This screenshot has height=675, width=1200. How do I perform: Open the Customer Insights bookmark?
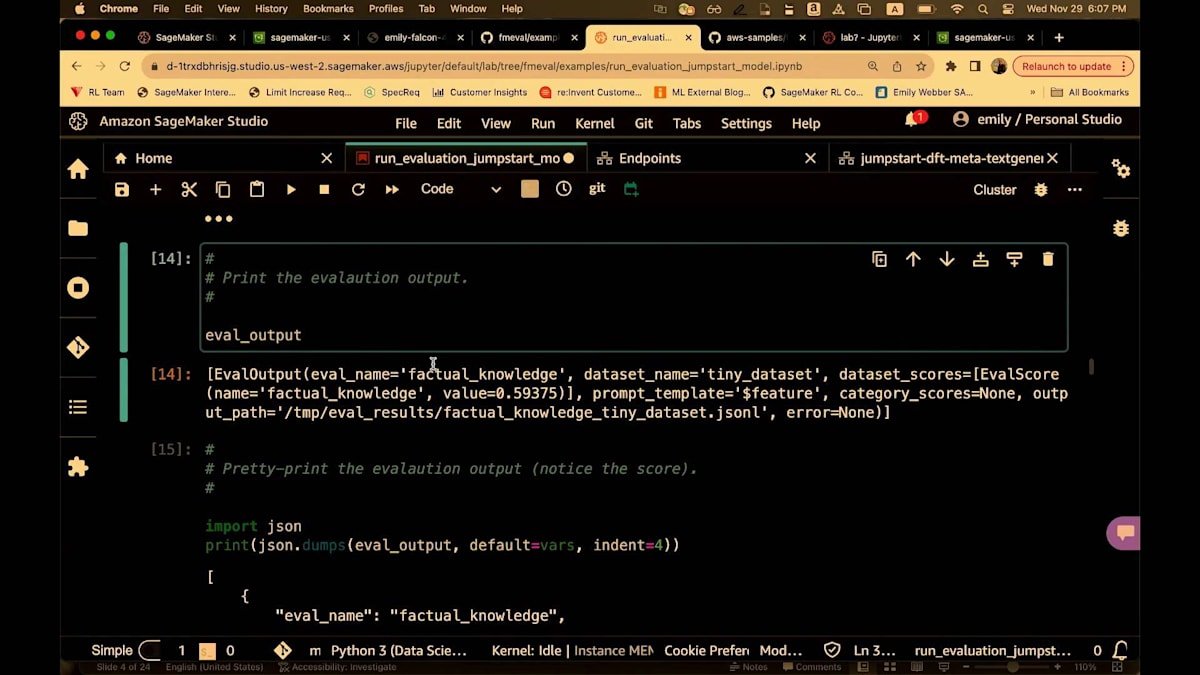(x=479, y=92)
